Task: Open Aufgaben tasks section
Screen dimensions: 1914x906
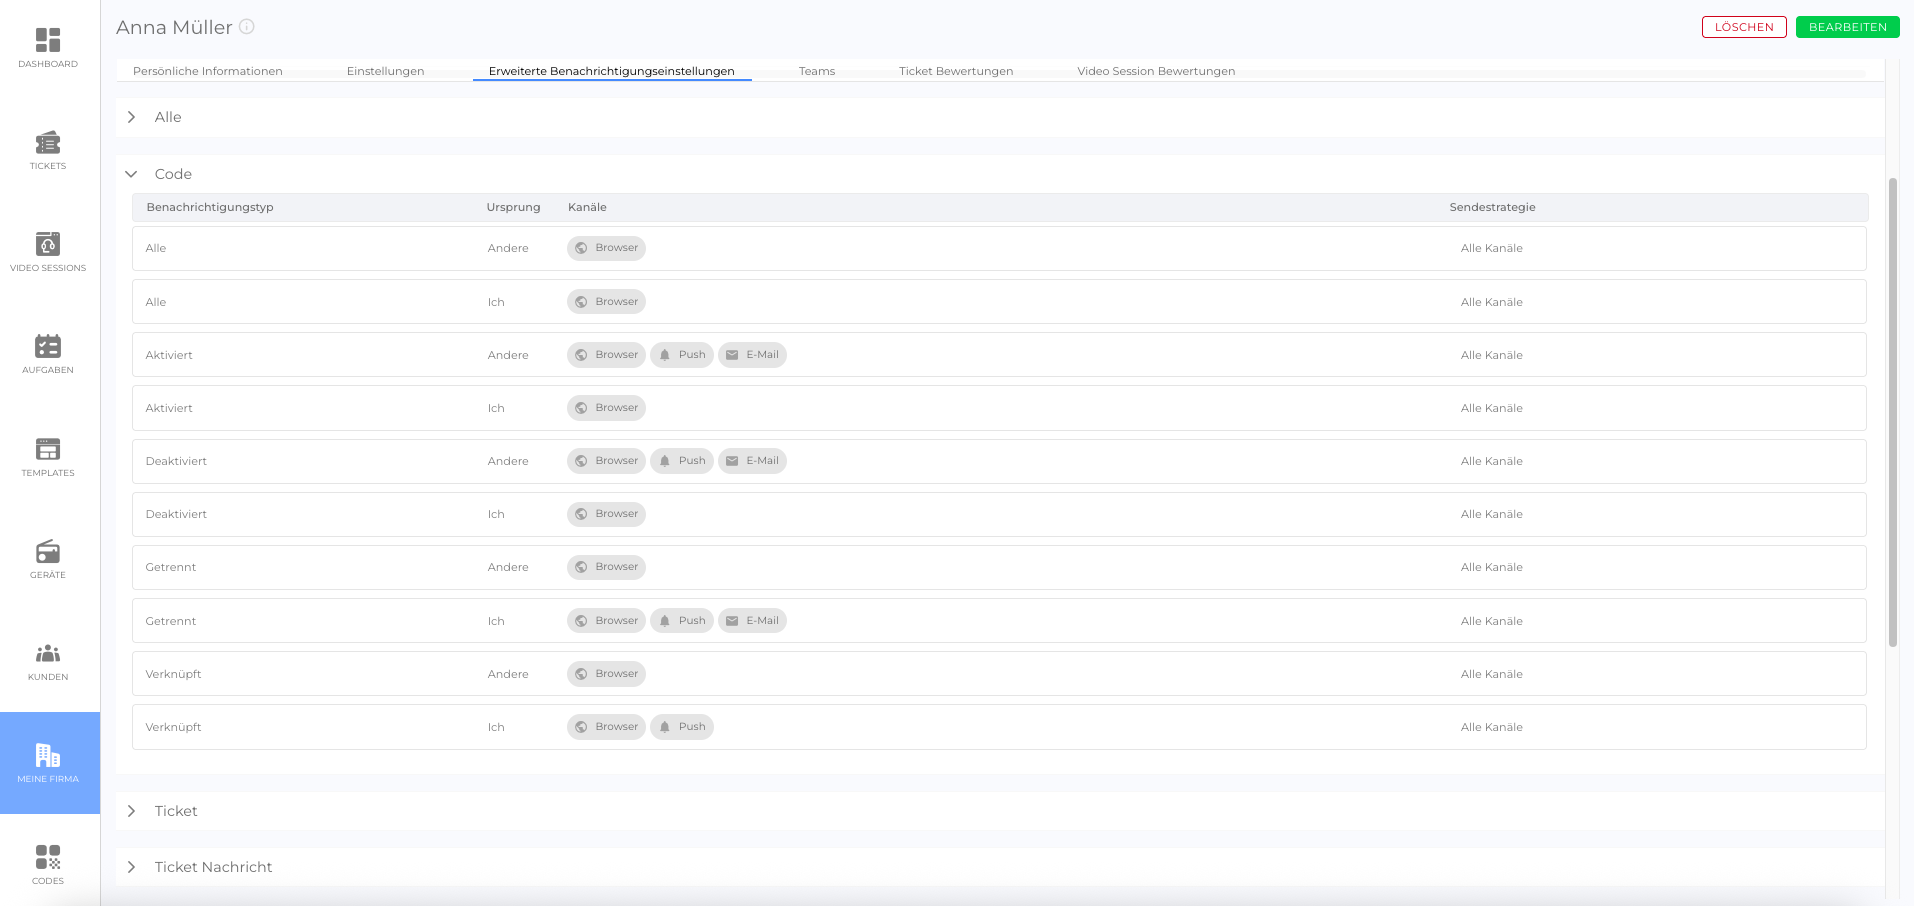Action: click(48, 354)
